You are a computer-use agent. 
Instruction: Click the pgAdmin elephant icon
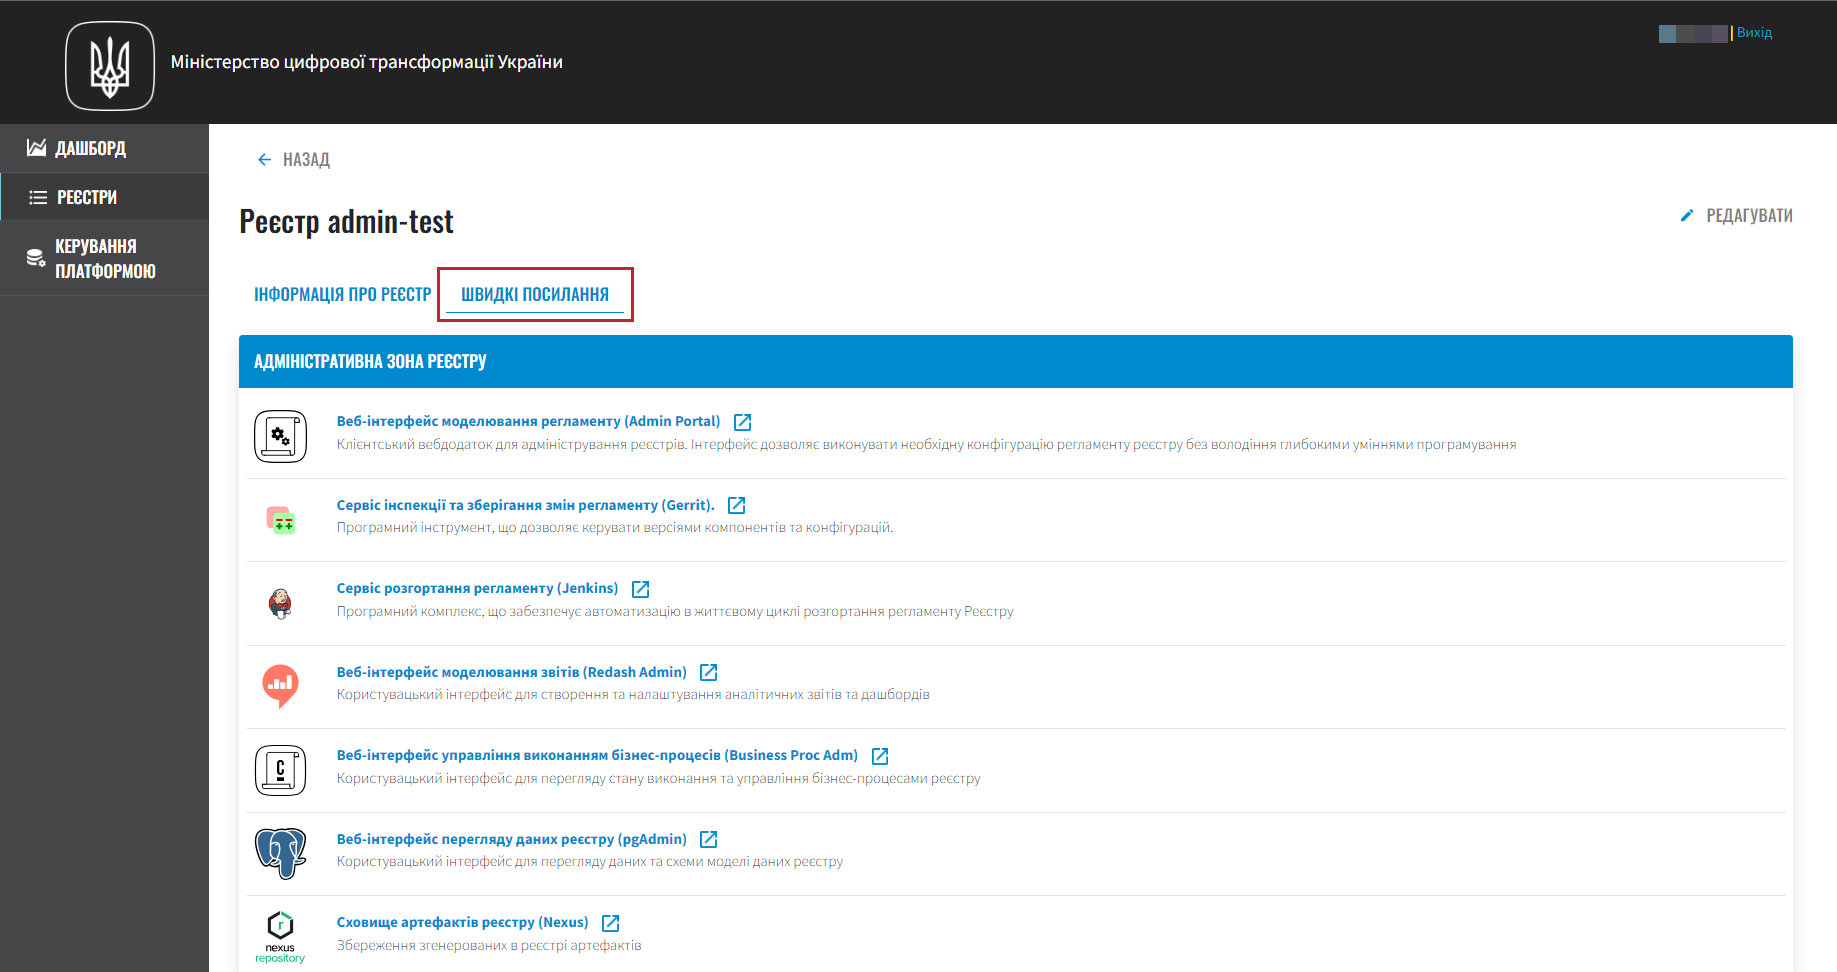[x=280, y=853]
